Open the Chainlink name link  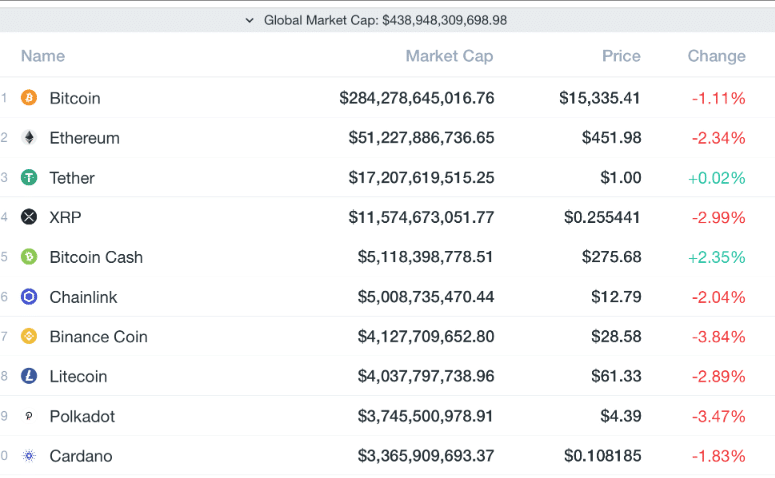click(x=84, y=297)
